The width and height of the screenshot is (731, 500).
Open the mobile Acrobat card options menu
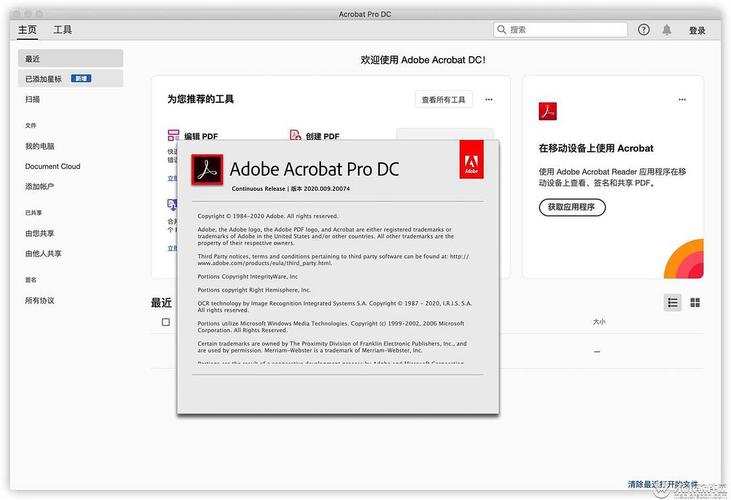pos(682,99)
